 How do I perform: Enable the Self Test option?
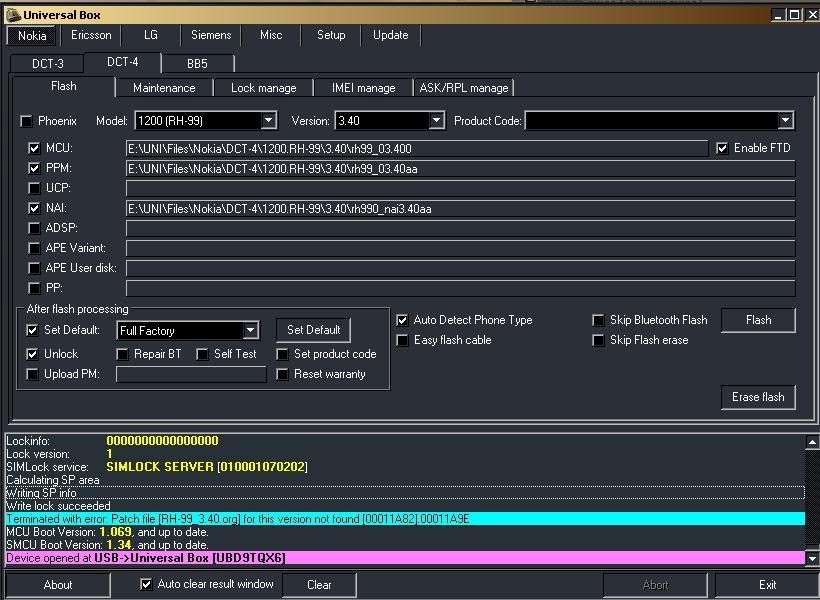(202, 355)
